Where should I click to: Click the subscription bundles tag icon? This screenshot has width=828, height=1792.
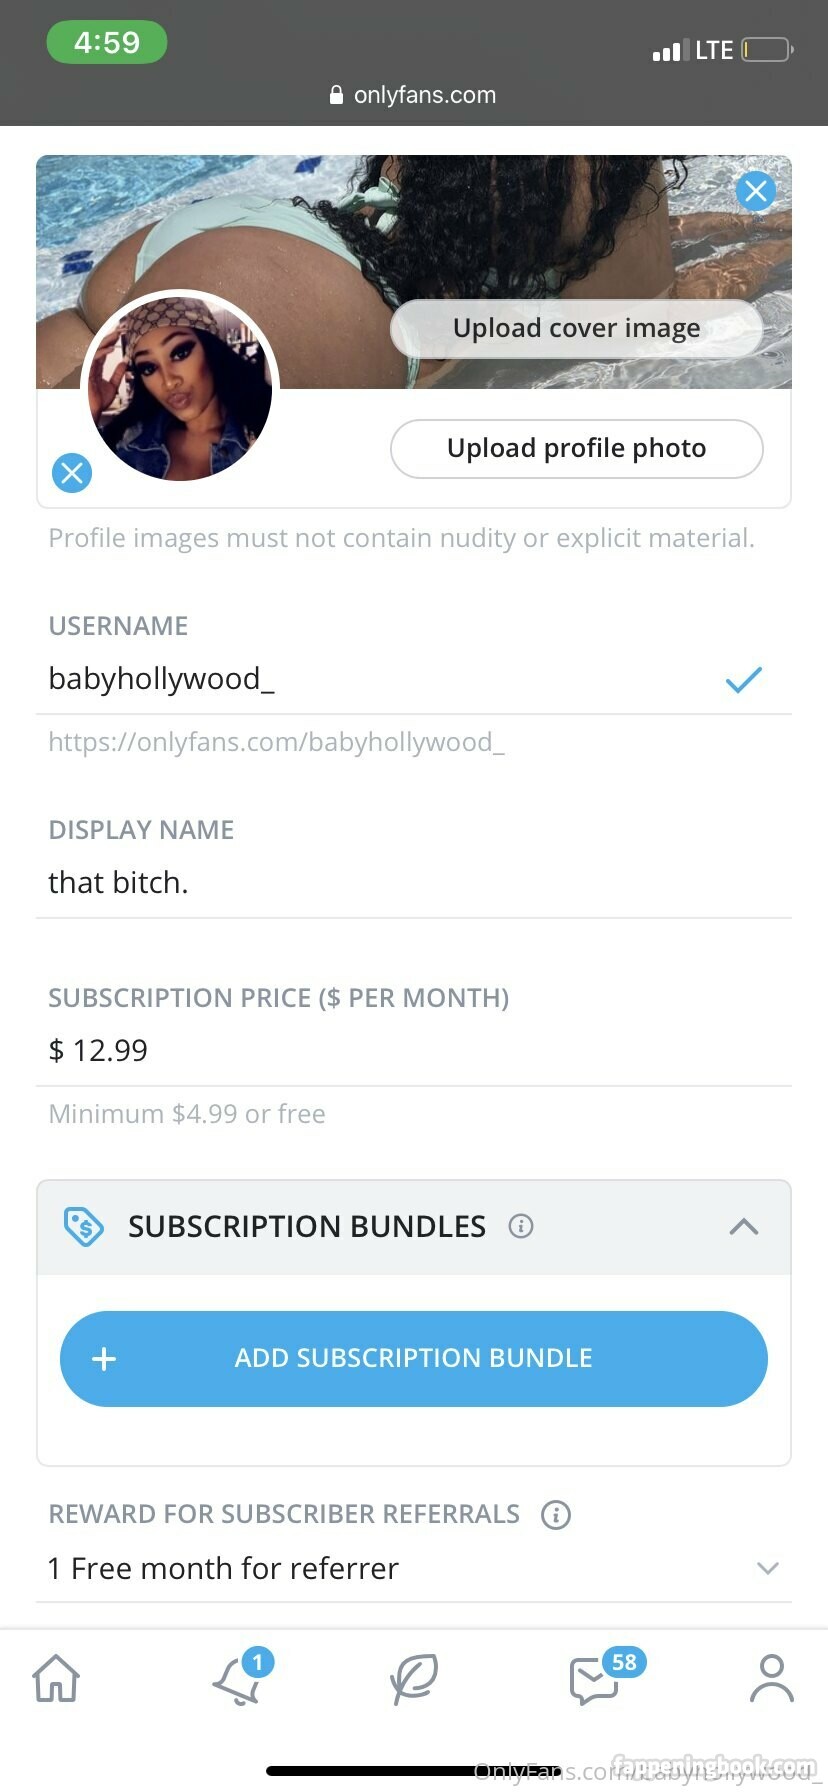(x=84, y=1226)
